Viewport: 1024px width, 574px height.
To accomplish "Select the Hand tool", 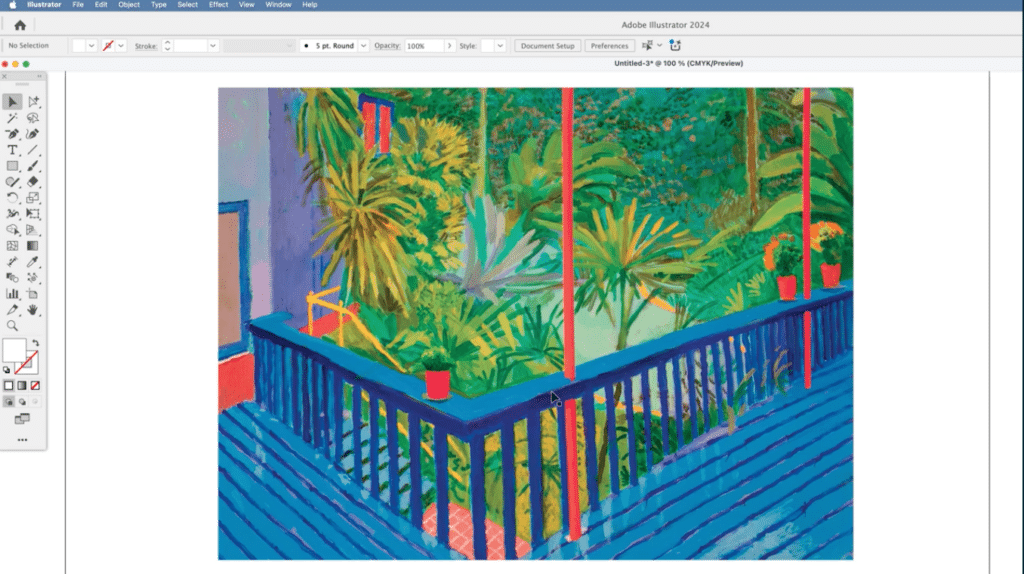I will [33, 310].
